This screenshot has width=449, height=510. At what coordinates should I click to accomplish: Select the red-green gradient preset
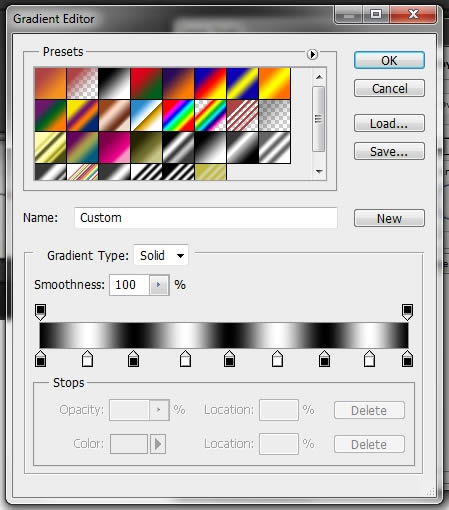146,83
